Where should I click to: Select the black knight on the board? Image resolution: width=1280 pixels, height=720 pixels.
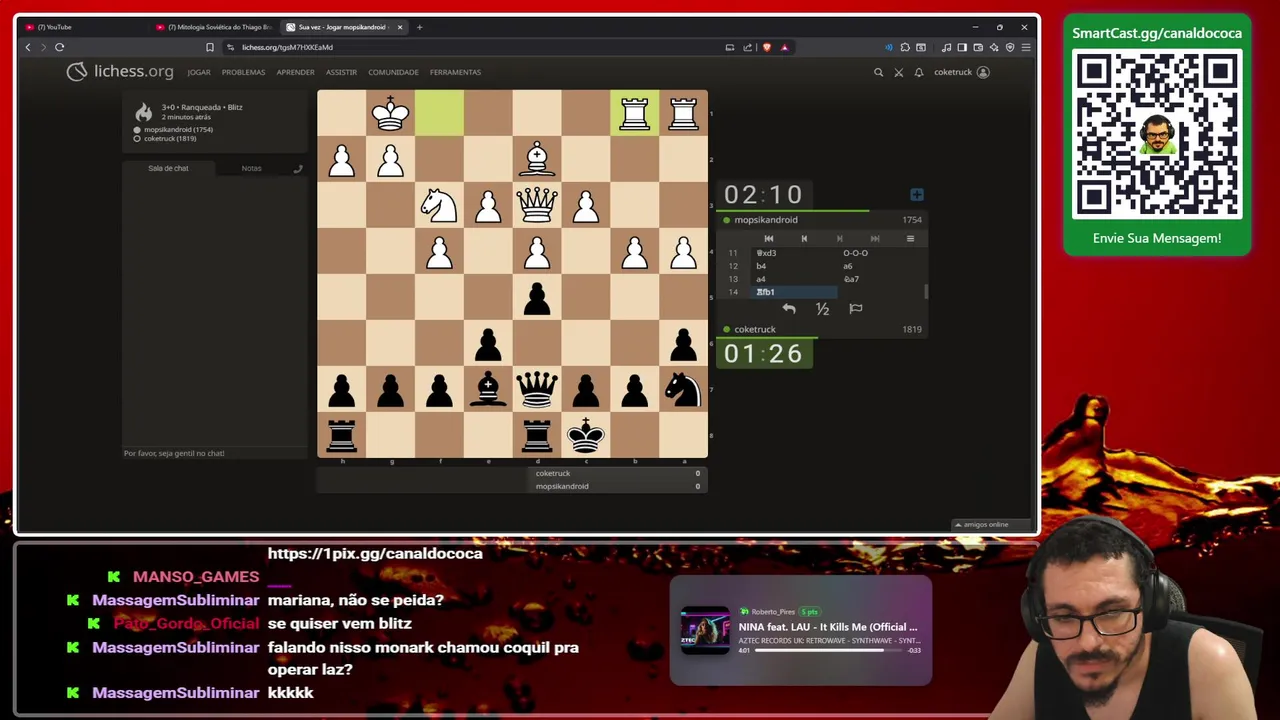pos(683,389)
